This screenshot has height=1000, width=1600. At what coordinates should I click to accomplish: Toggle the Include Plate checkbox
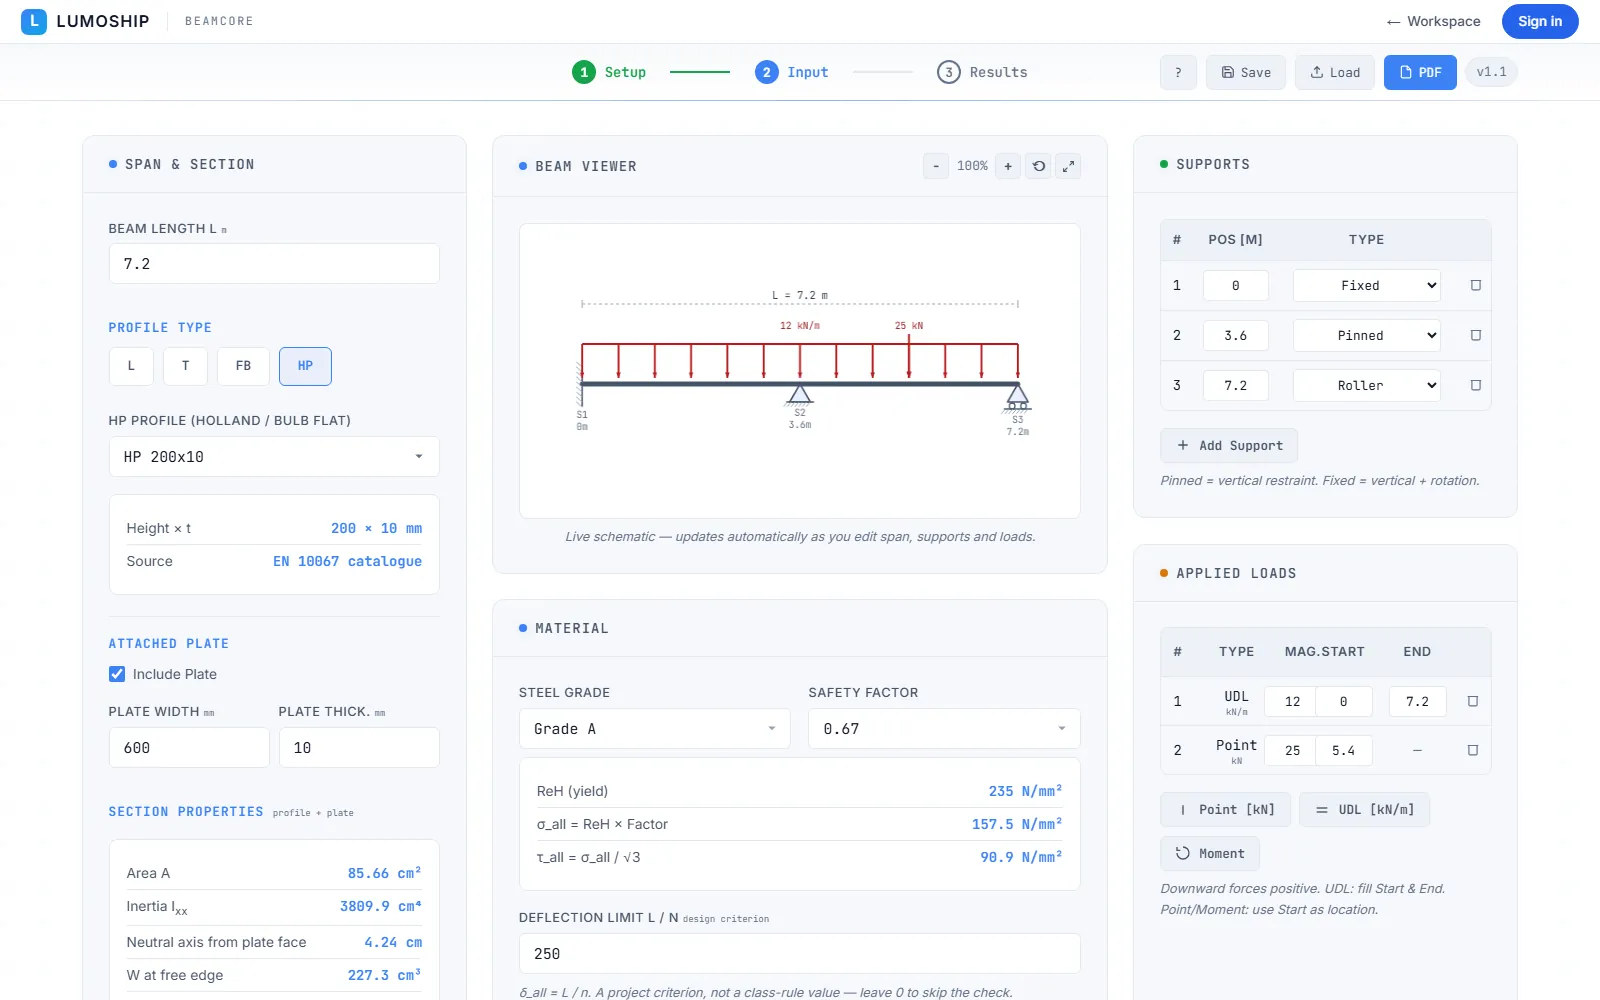117,674
